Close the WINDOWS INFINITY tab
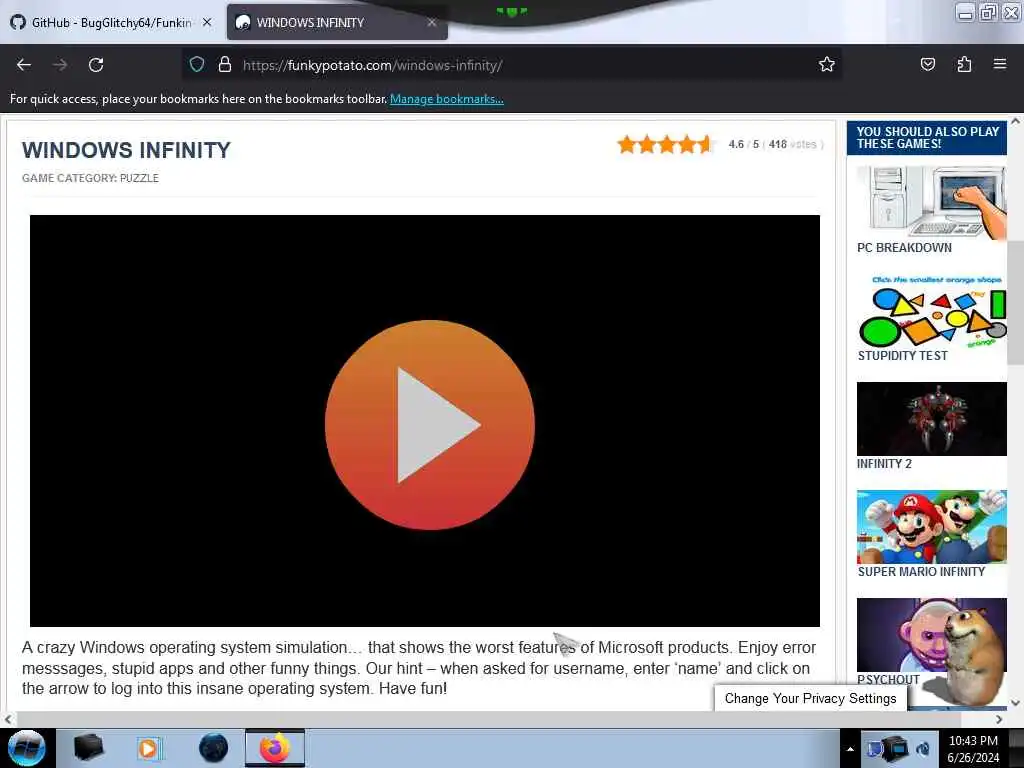The image size is (1024, 768). coord(432,22)
